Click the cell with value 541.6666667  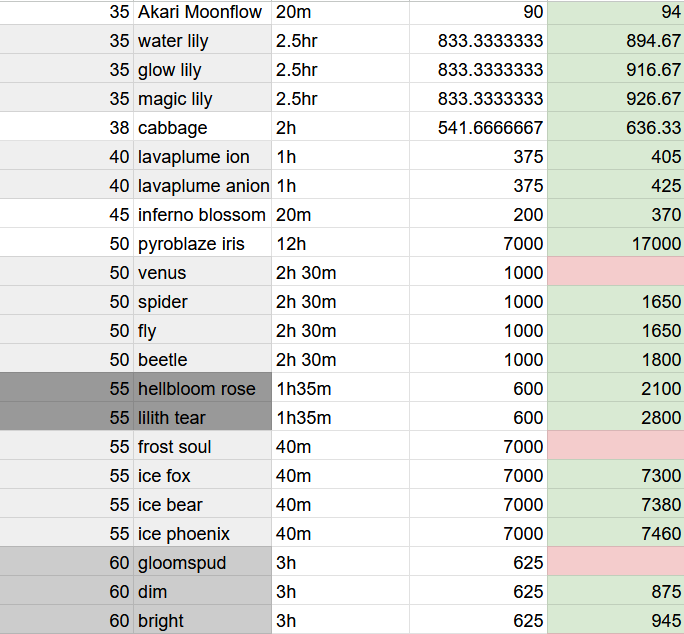click(479, 128)
